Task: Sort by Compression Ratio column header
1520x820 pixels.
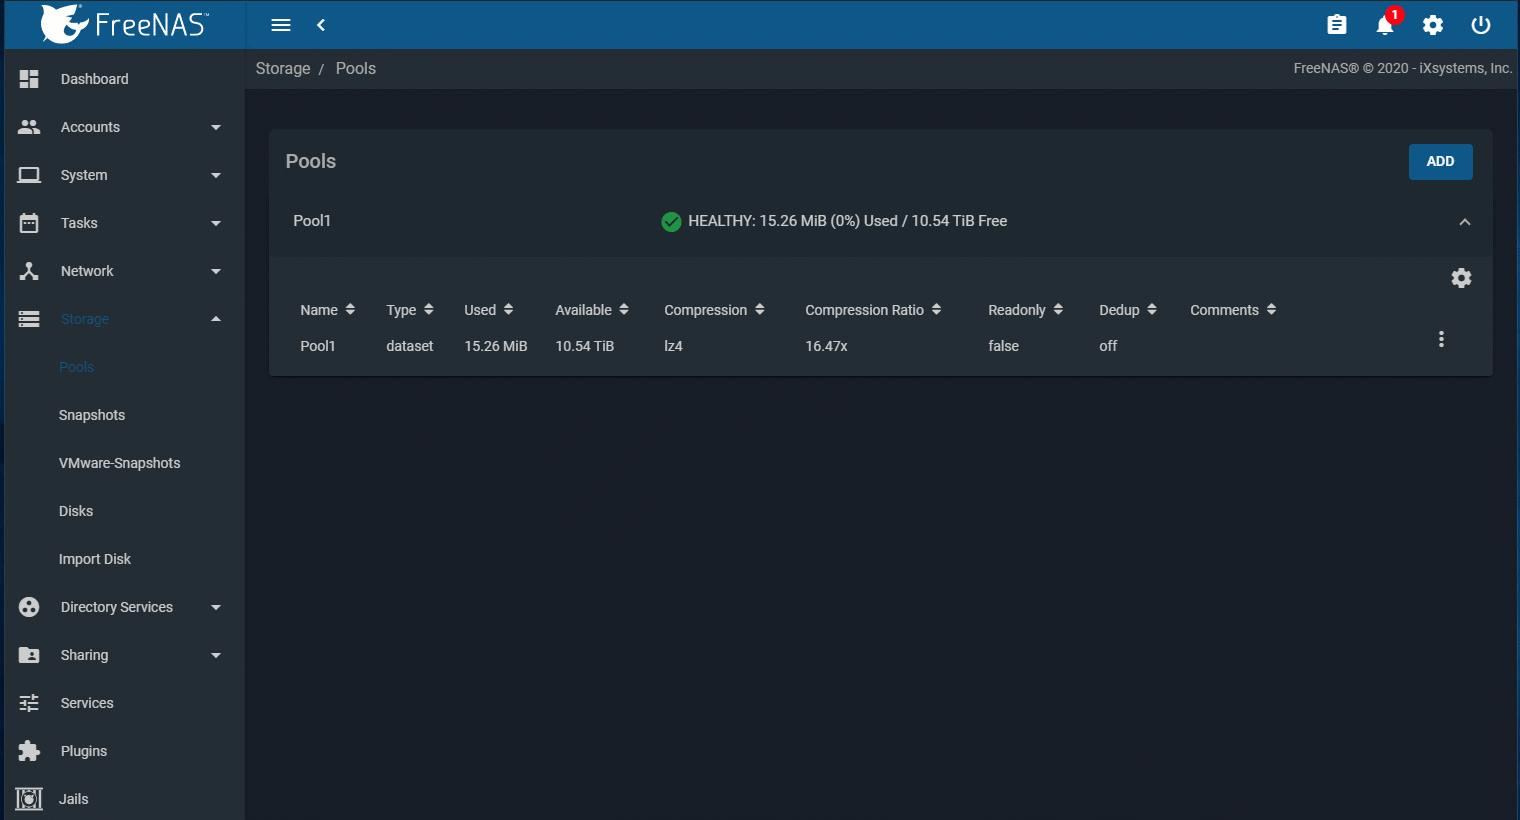Action: 872,310
